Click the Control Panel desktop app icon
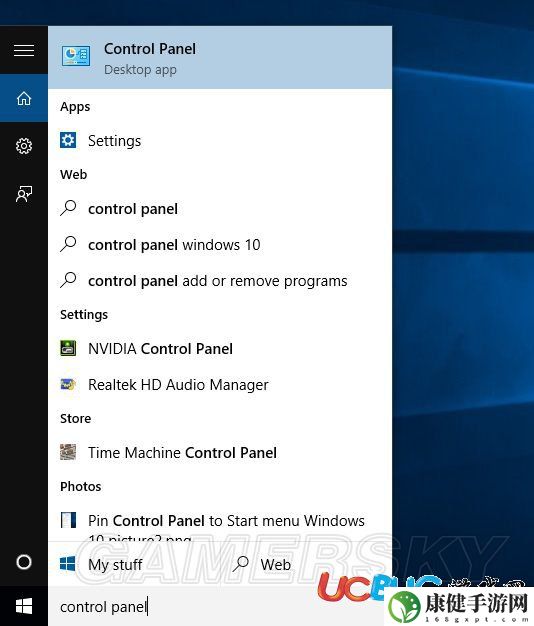534x626 pixels. coord(76,56)
